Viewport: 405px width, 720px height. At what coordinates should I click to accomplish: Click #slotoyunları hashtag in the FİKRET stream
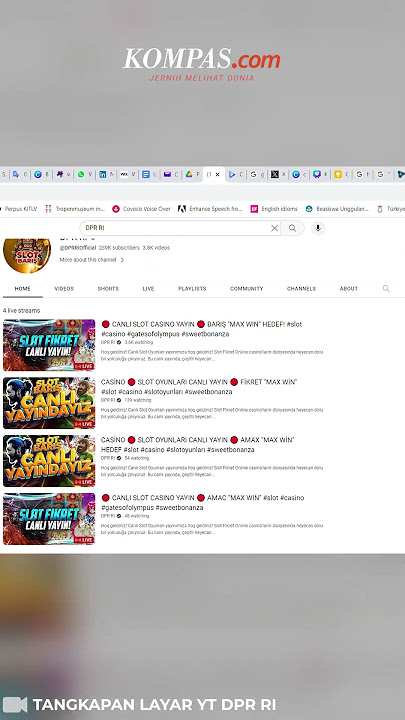165,392
